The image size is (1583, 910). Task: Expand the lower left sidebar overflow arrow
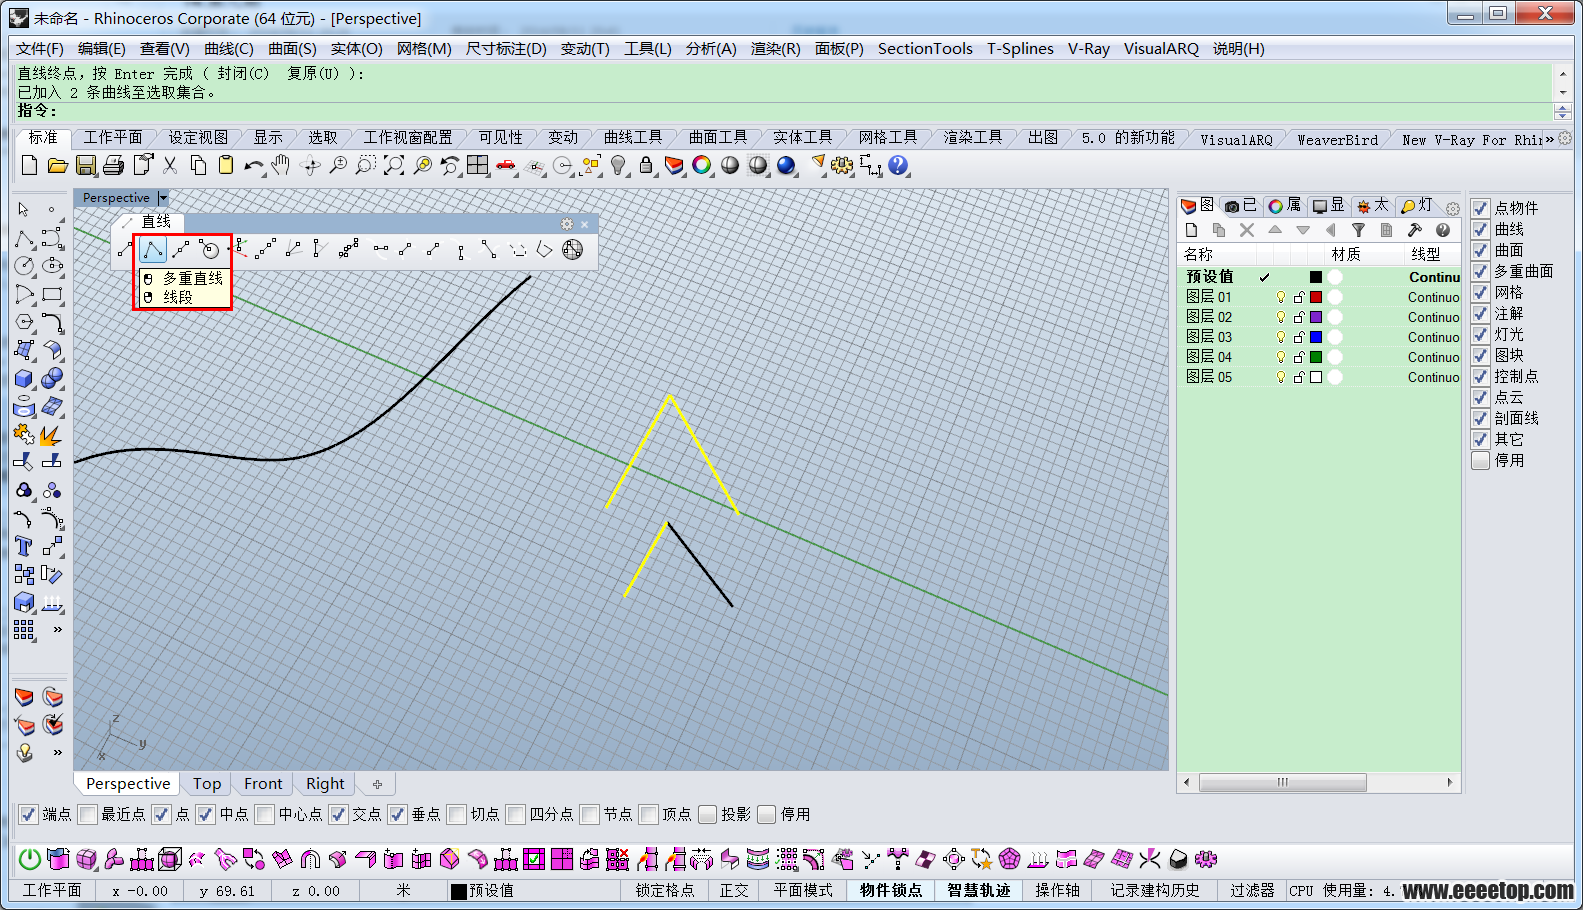[x=58, y=752]
